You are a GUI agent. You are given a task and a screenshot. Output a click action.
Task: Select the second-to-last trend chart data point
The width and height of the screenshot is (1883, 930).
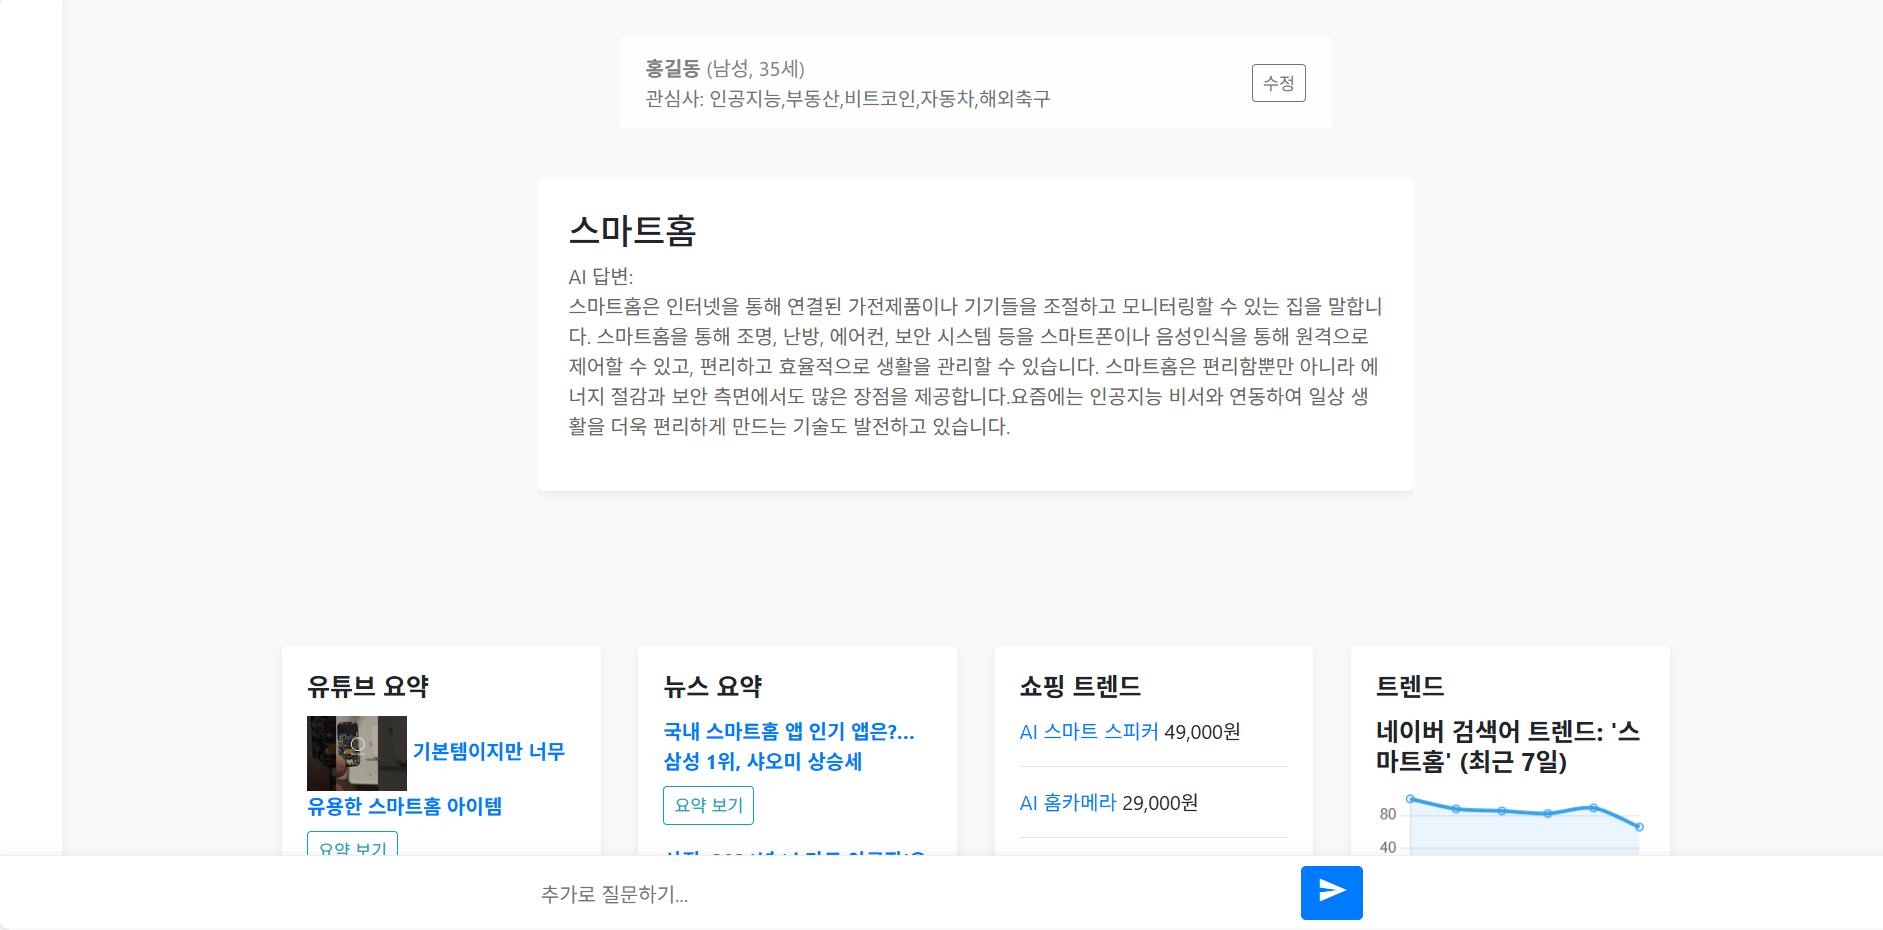(x=1593, y=807)
